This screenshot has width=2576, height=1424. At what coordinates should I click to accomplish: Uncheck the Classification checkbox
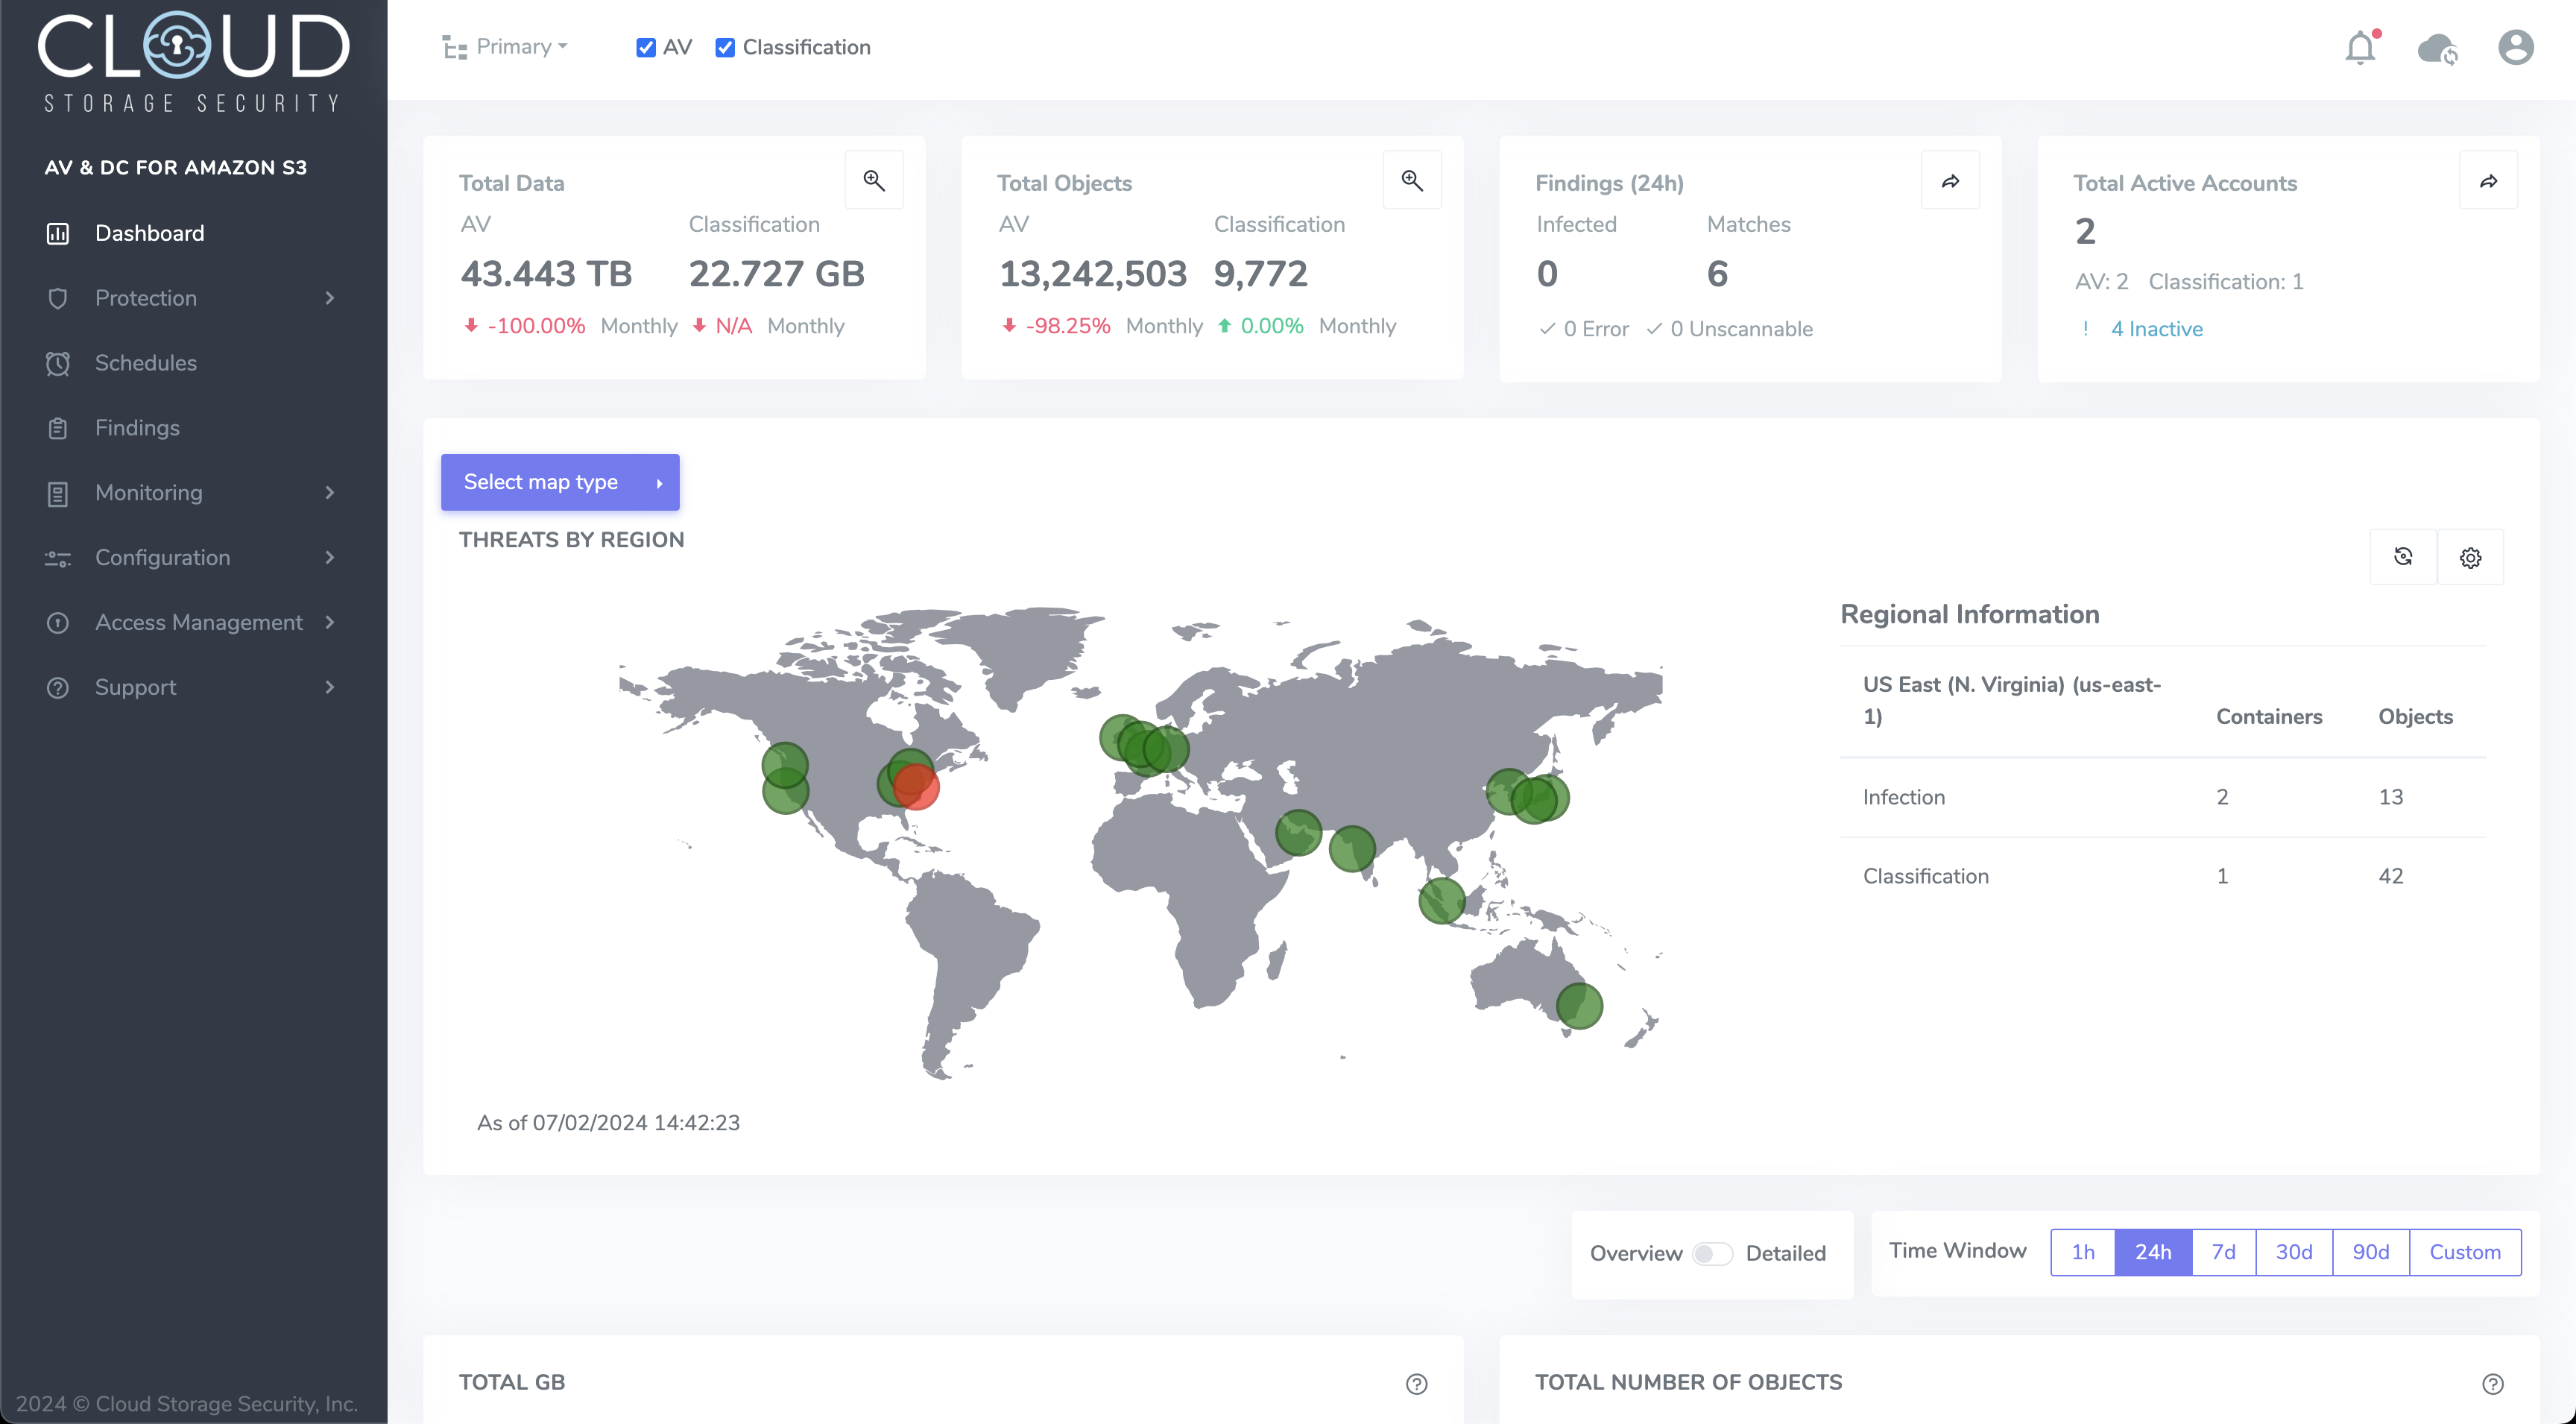tap(725, 47)
